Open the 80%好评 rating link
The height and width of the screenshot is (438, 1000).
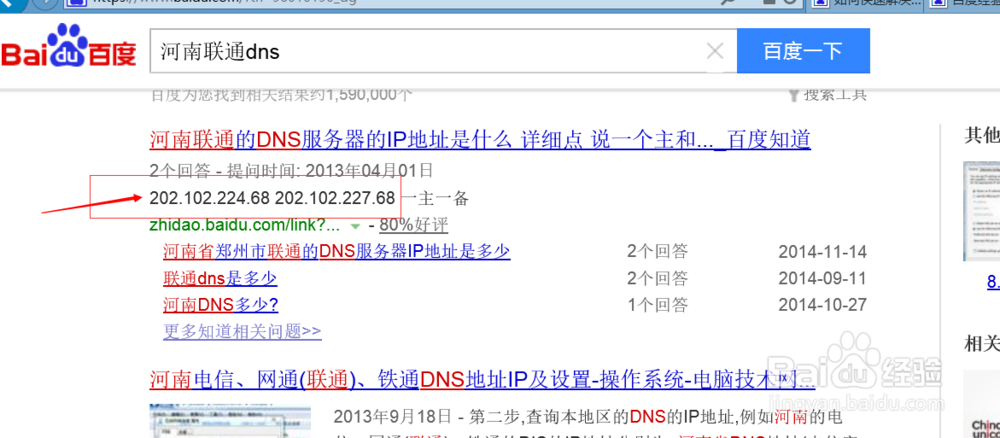[413, 226]
